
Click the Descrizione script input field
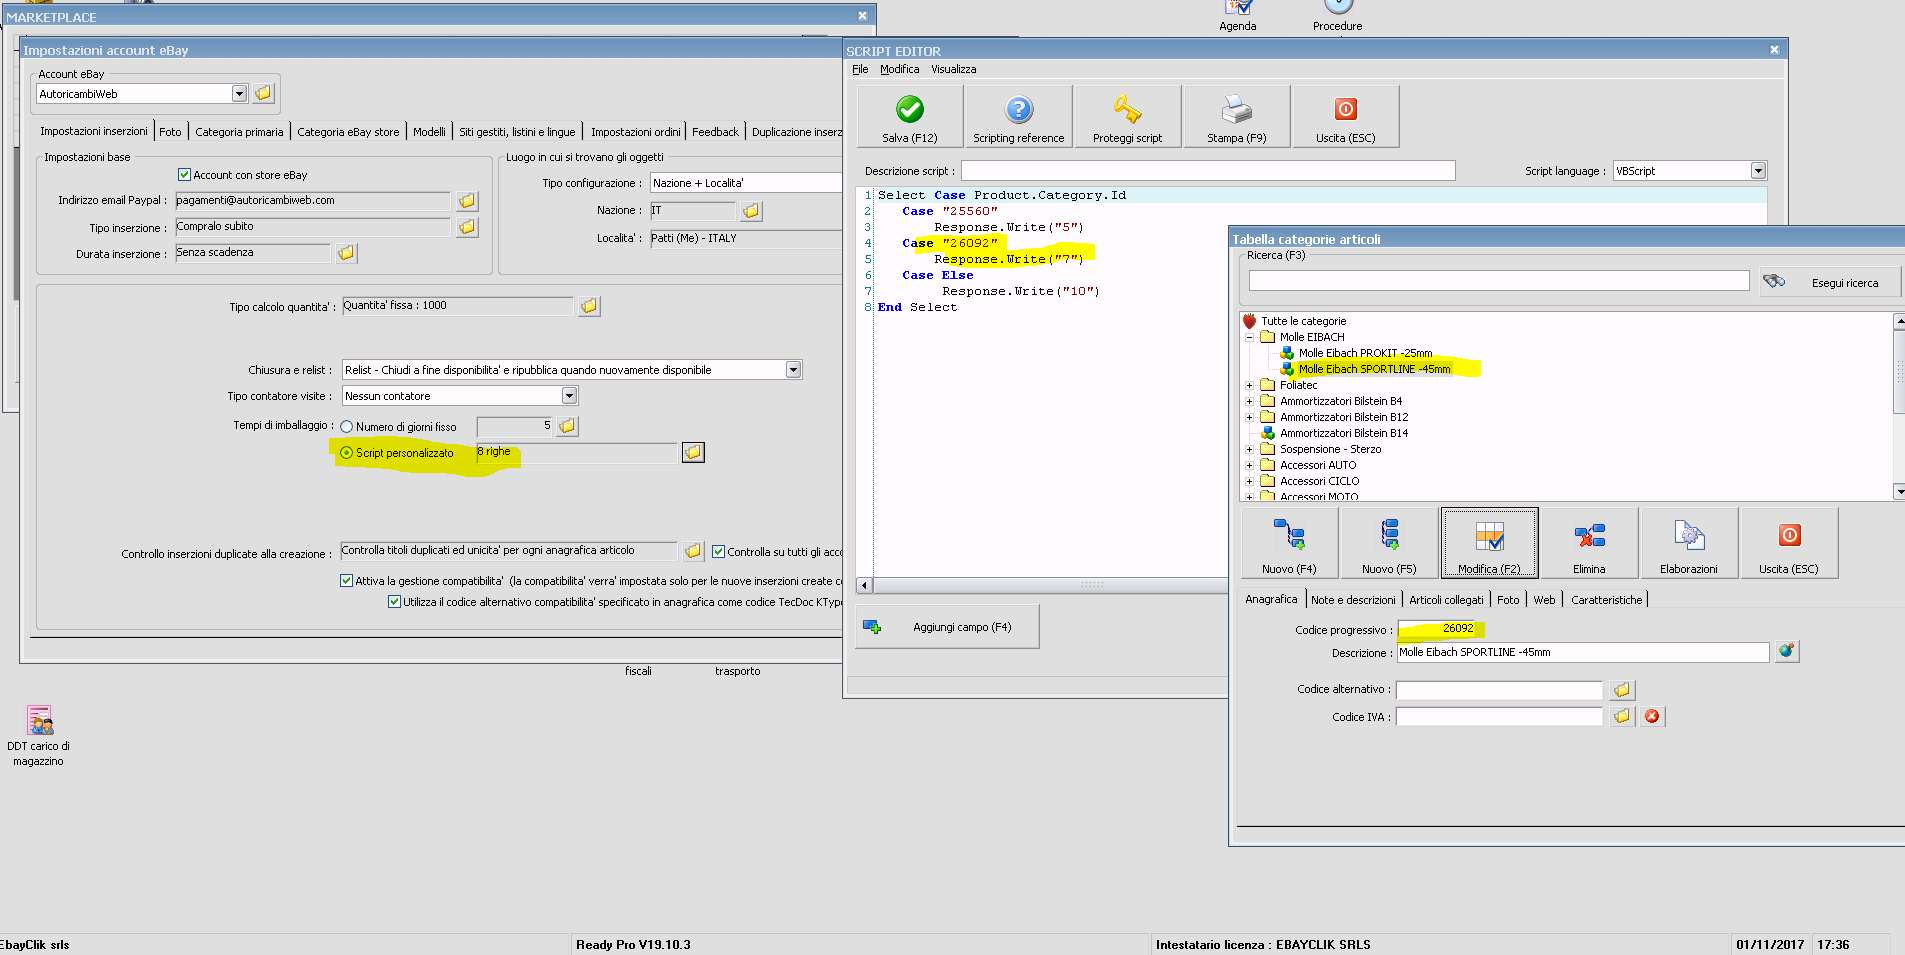pos(1207,171)
